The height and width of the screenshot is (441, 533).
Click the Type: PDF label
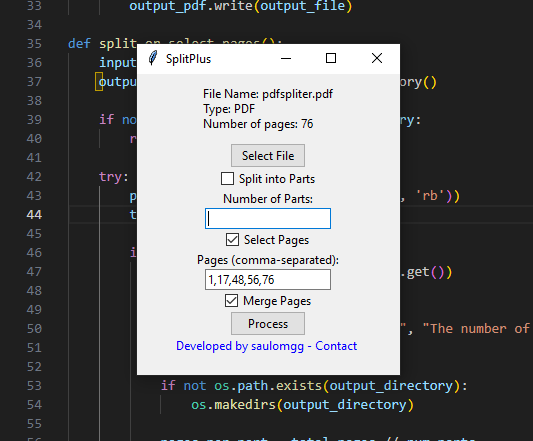[229, 109]
